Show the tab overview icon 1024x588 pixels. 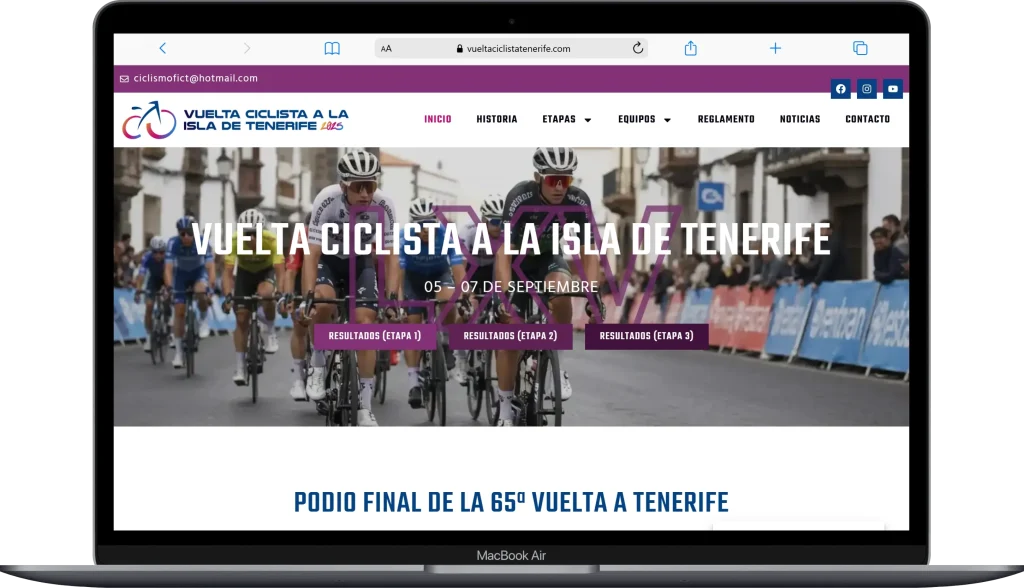(859, 48)
